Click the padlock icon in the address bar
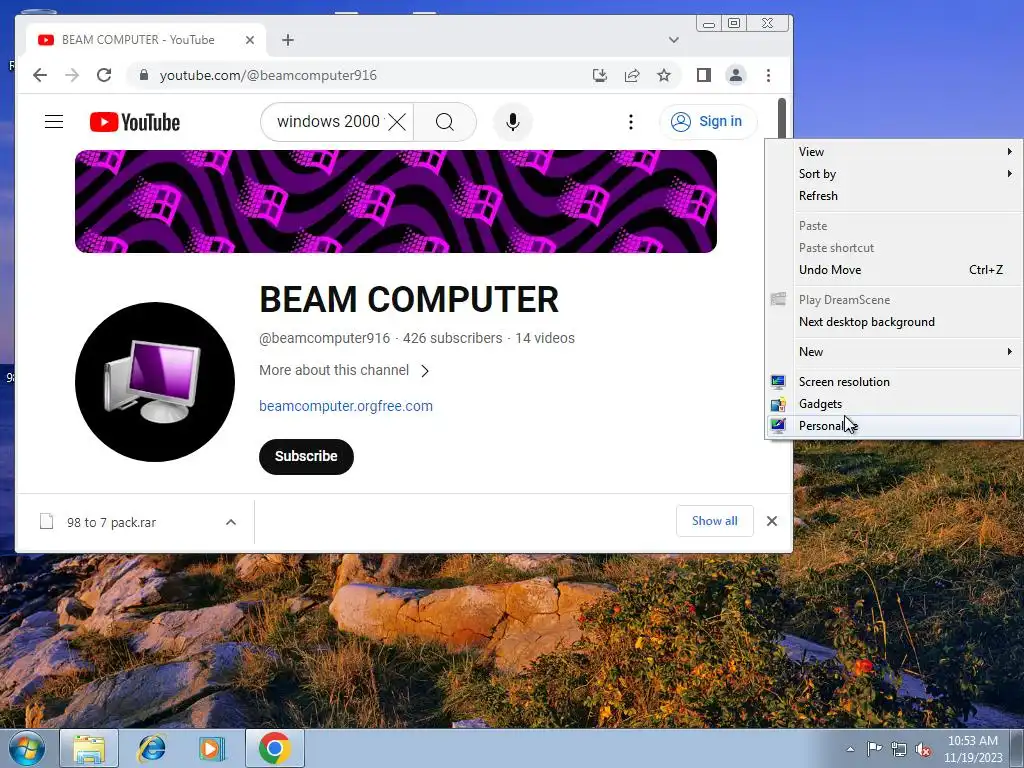Viewport: 1024px width, 768px height. [144, 75]
